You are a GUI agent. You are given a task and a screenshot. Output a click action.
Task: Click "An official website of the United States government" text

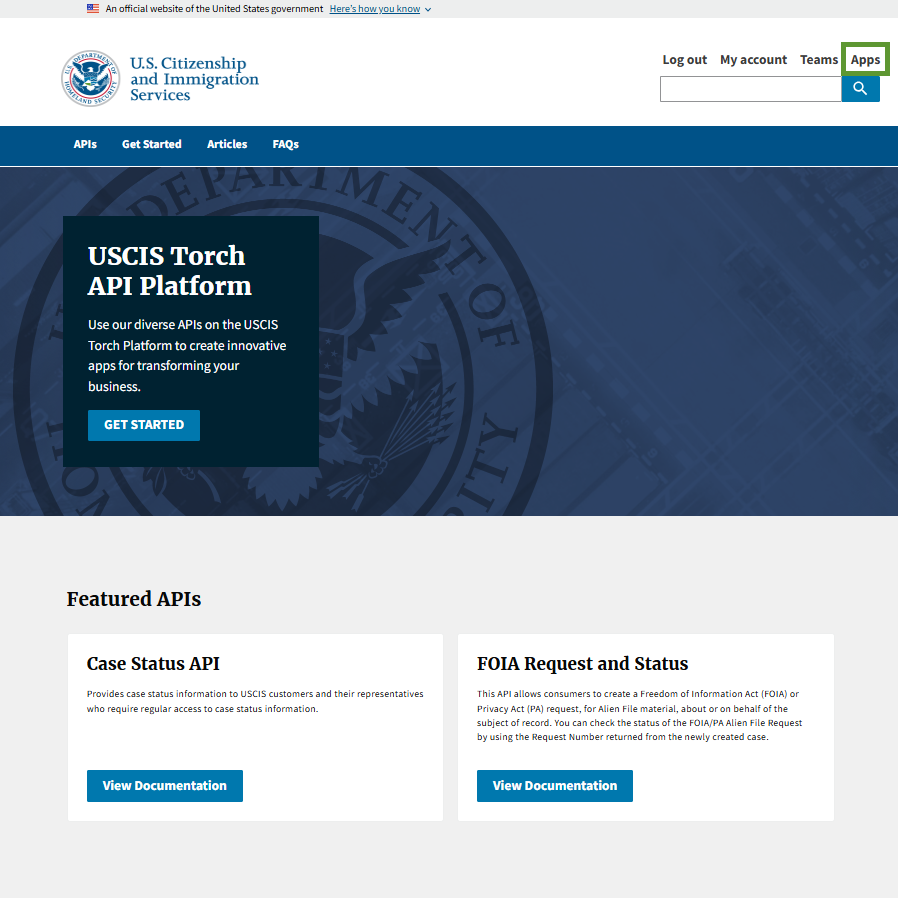[214, 9]
